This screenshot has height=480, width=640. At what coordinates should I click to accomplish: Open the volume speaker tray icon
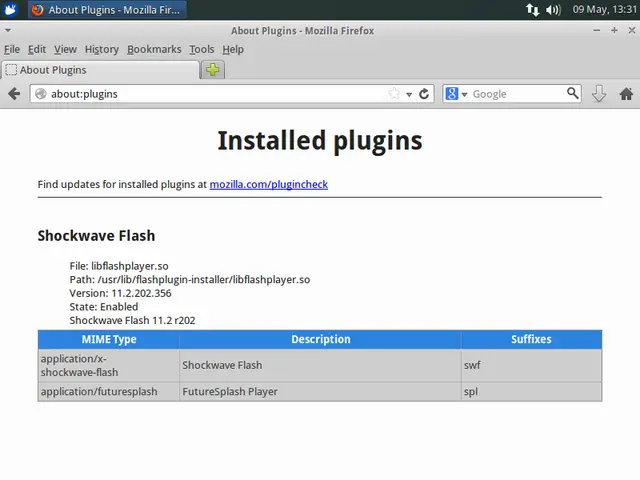553,9
